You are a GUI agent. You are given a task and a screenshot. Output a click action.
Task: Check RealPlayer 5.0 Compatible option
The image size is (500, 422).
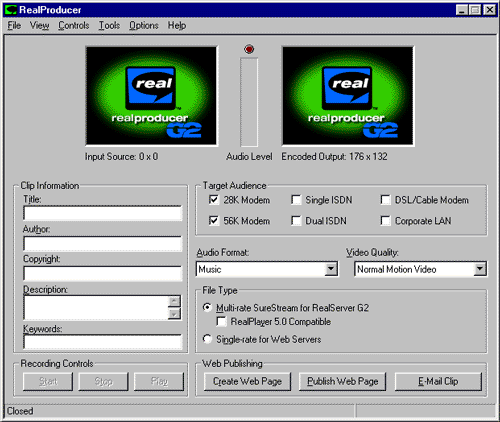point(221,322)
